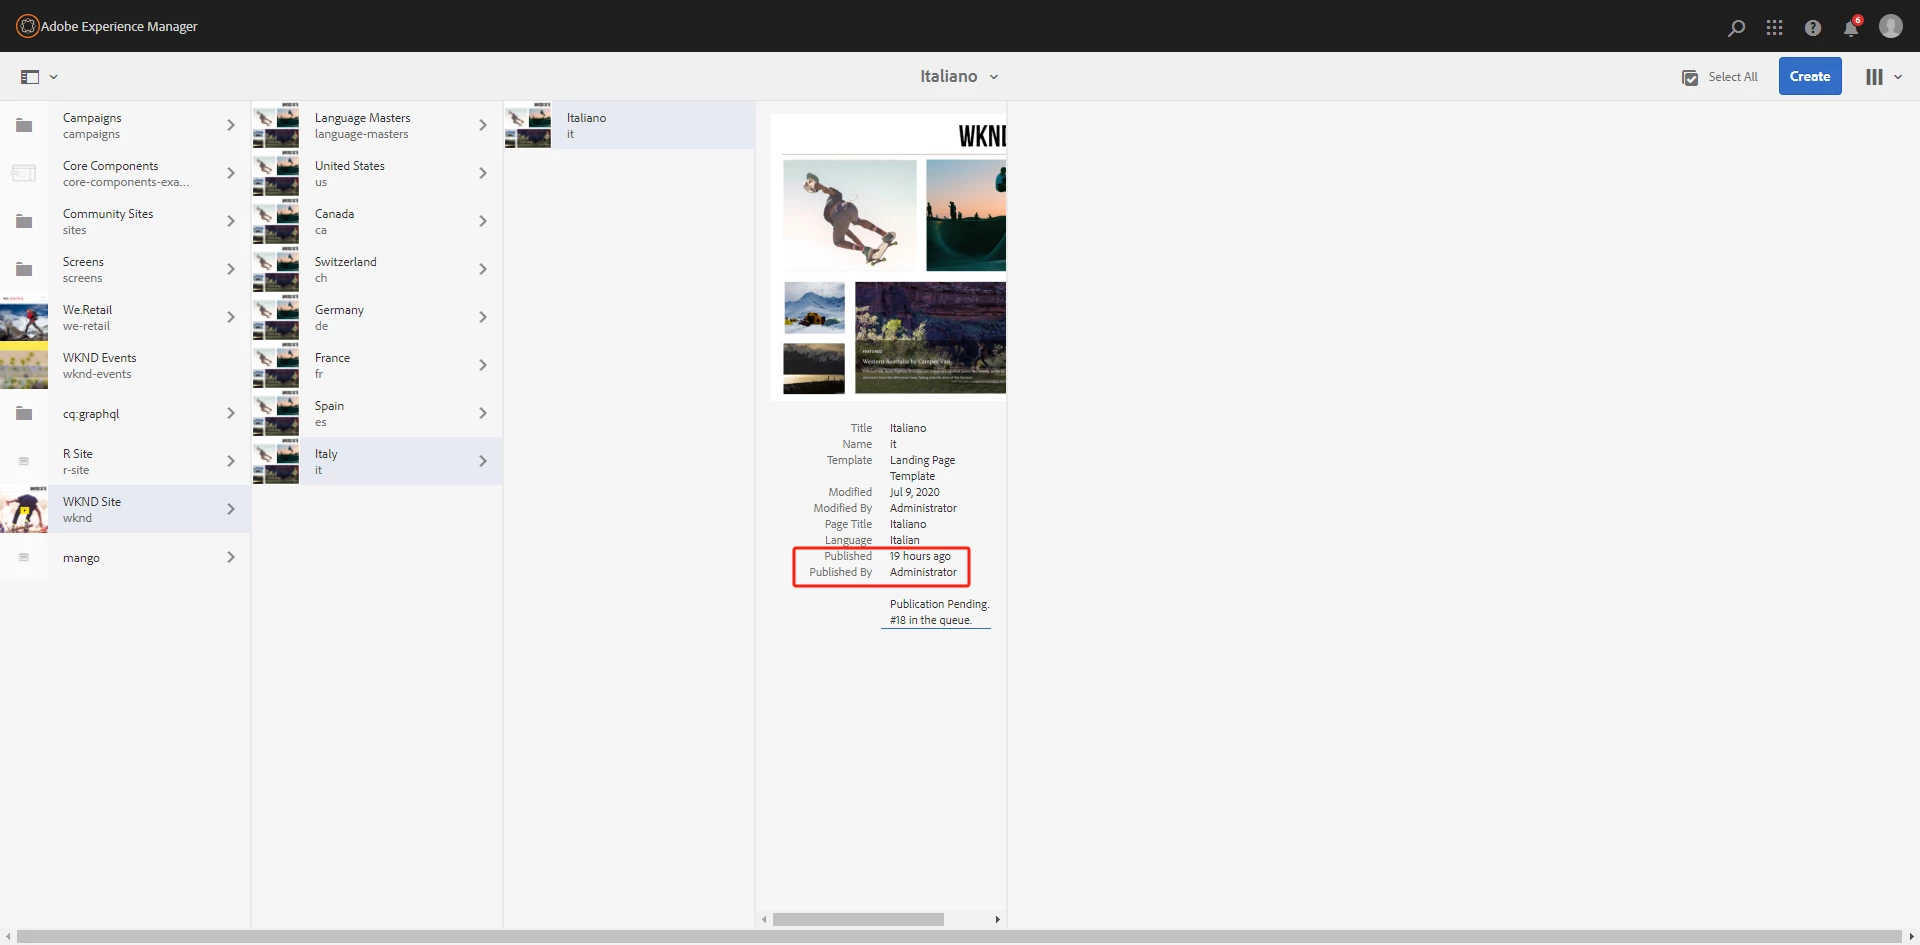Expand the WKND Site chevron
The image size is (1920, 945).
pyautogui.click(x=231, y=509)
